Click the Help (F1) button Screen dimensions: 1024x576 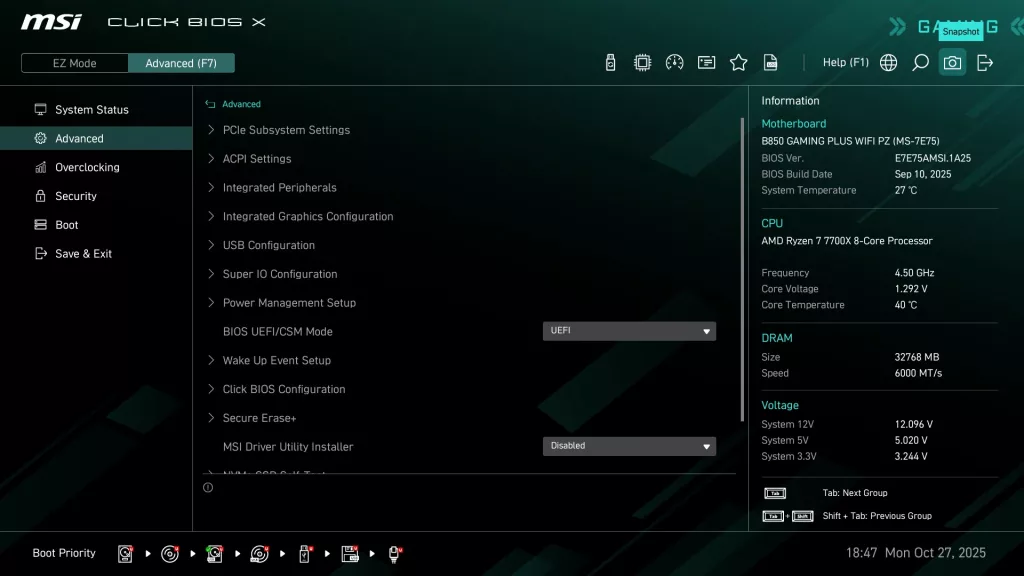click(x=845, y=62)
